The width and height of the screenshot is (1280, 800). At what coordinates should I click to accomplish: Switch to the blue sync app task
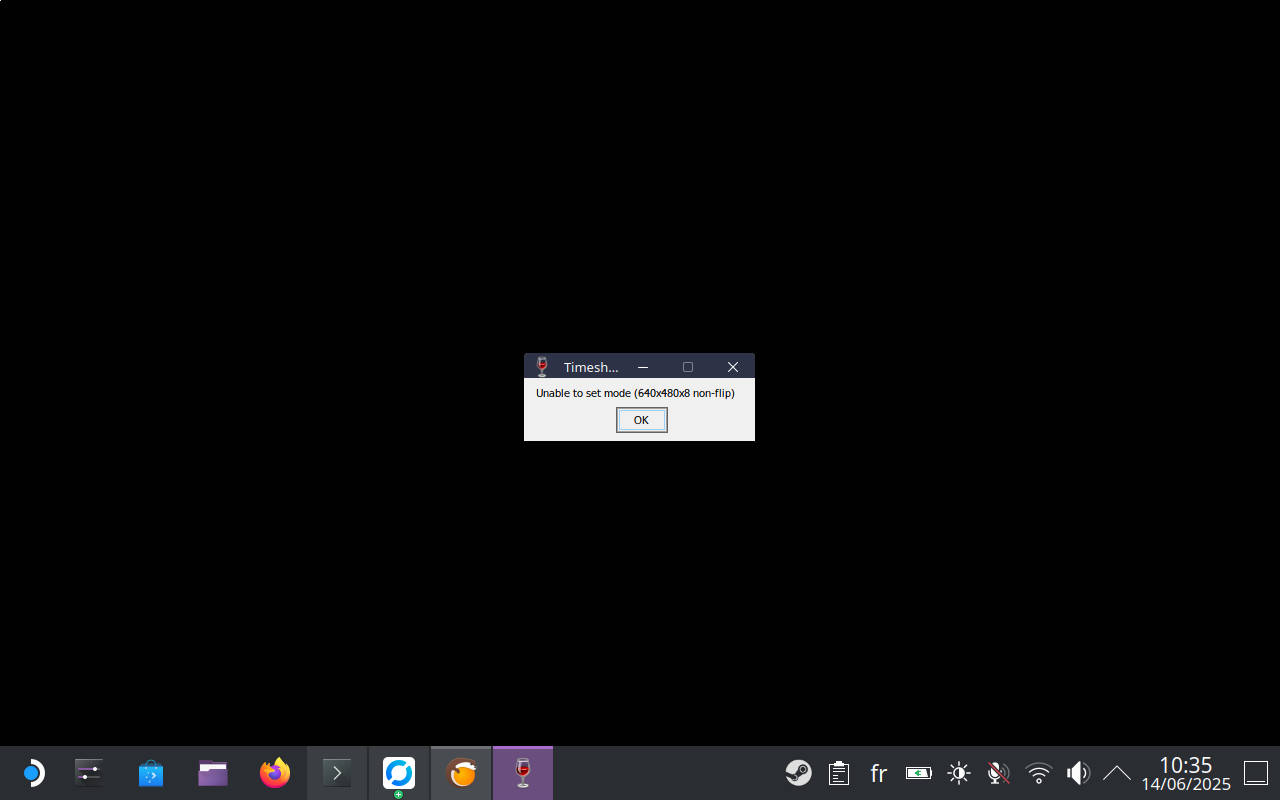tap(399, 773)
